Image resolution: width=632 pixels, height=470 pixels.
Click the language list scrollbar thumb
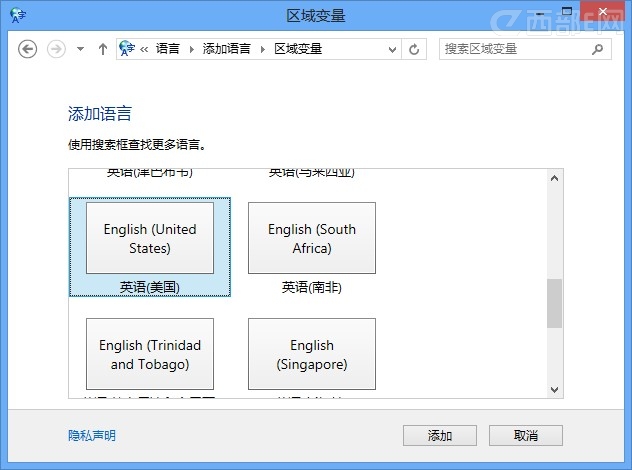(554, 303)
